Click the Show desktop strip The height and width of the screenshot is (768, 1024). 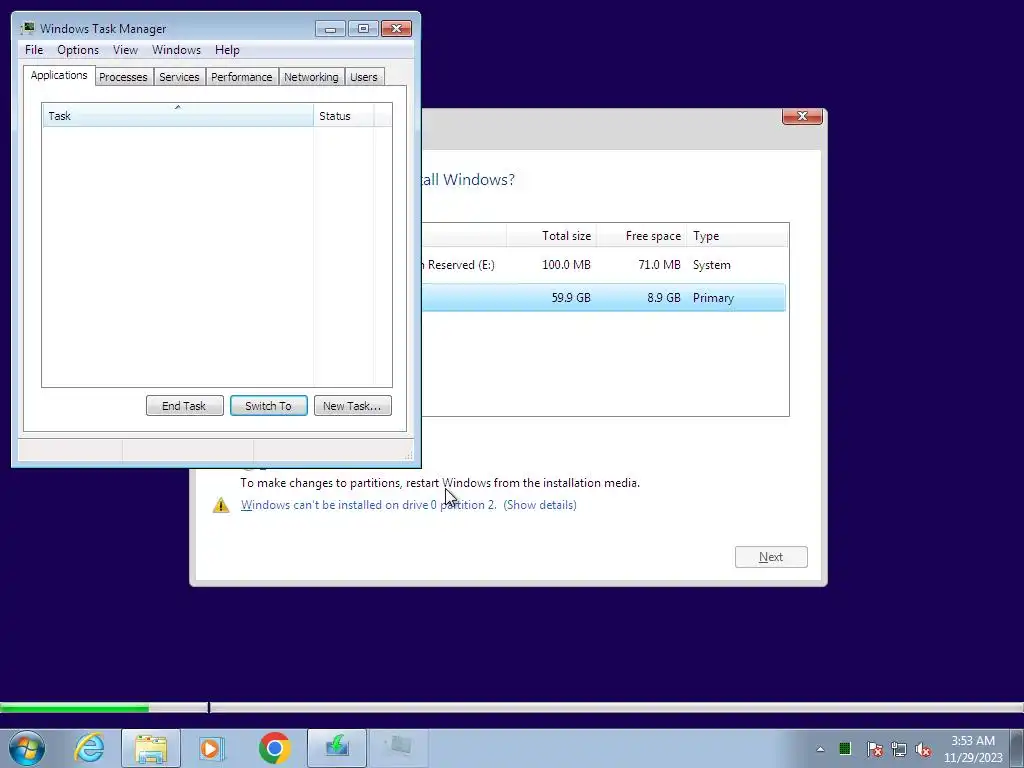click(x=1017, y=748)
